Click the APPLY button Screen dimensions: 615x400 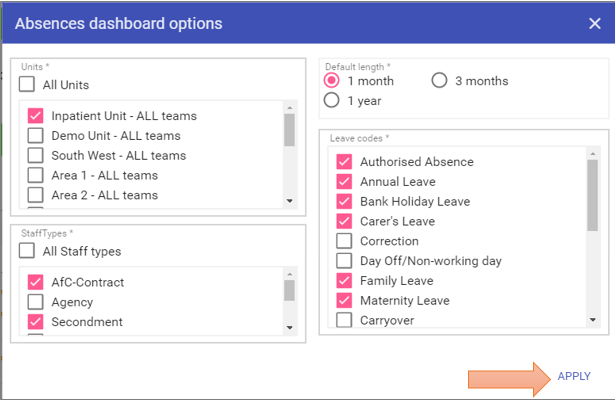click(x=574, y=376)
